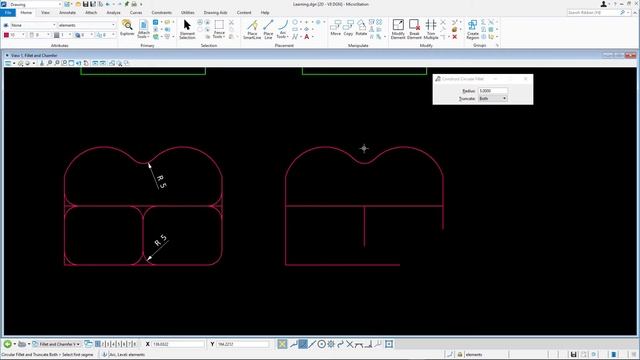Image resolution: width=640 pixels, height=360 pixels.
Task: Toggle the highlighted keypoint snap mode button
Action: tap(302, 344)
